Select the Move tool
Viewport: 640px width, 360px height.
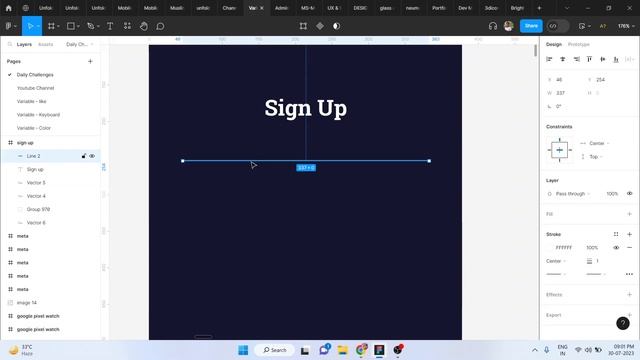tap(30, 26)
